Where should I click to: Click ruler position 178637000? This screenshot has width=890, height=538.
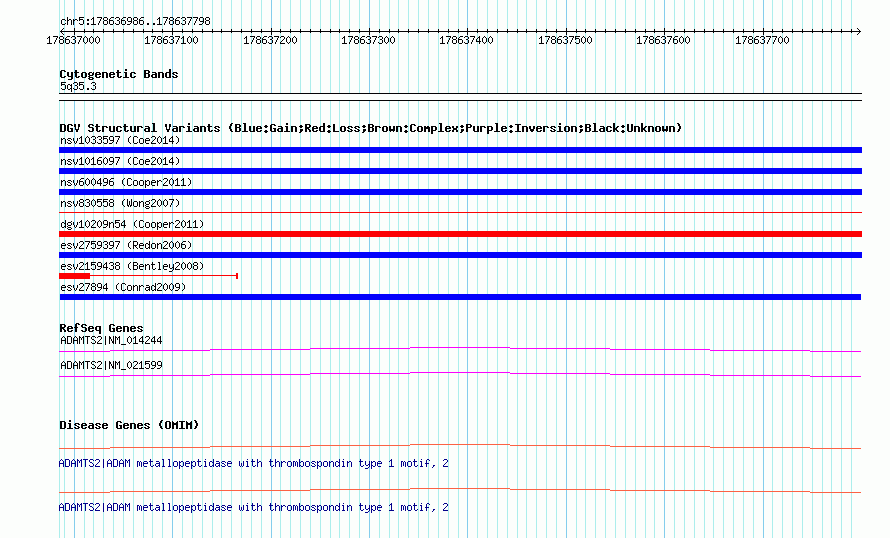pyautogui.click(x=73, y=40)
